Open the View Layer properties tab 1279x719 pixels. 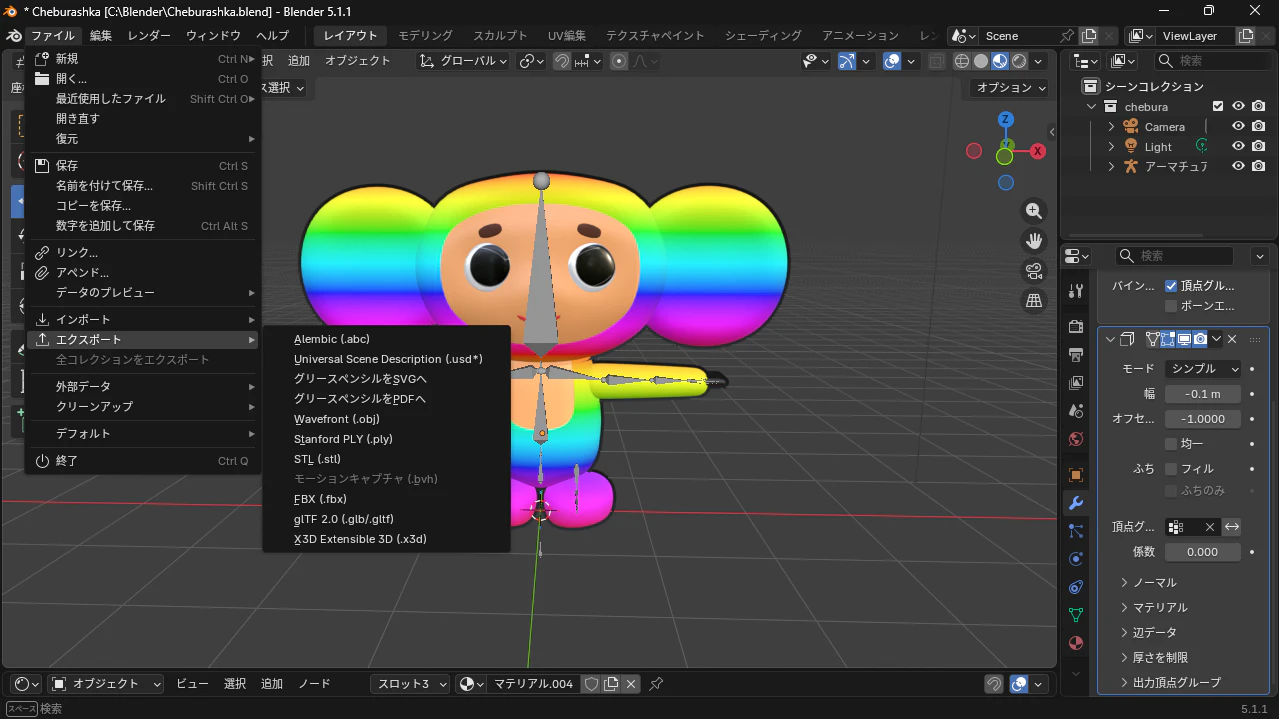(x=1076, y=383)
